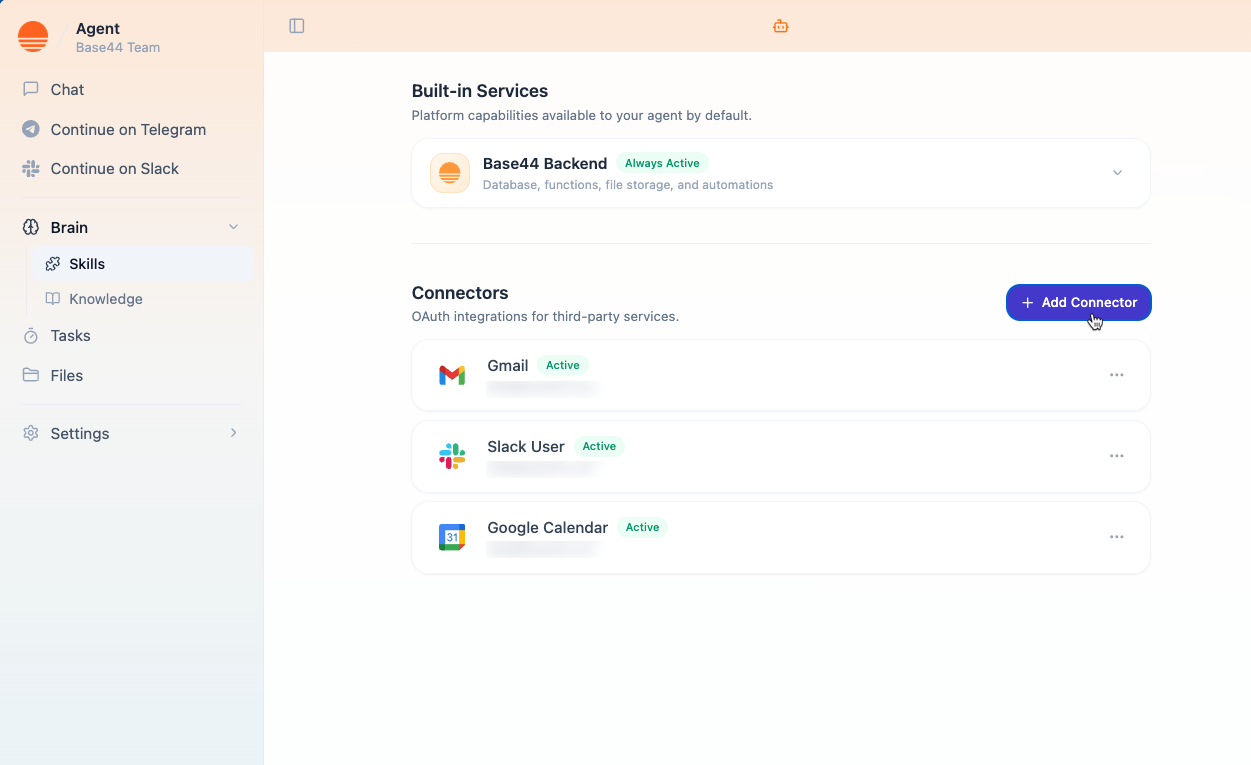Click the Base44 orange logo in sidebar
This screenshot has height=765, width=1251.
pyautogui.click(x=33, y=37)
